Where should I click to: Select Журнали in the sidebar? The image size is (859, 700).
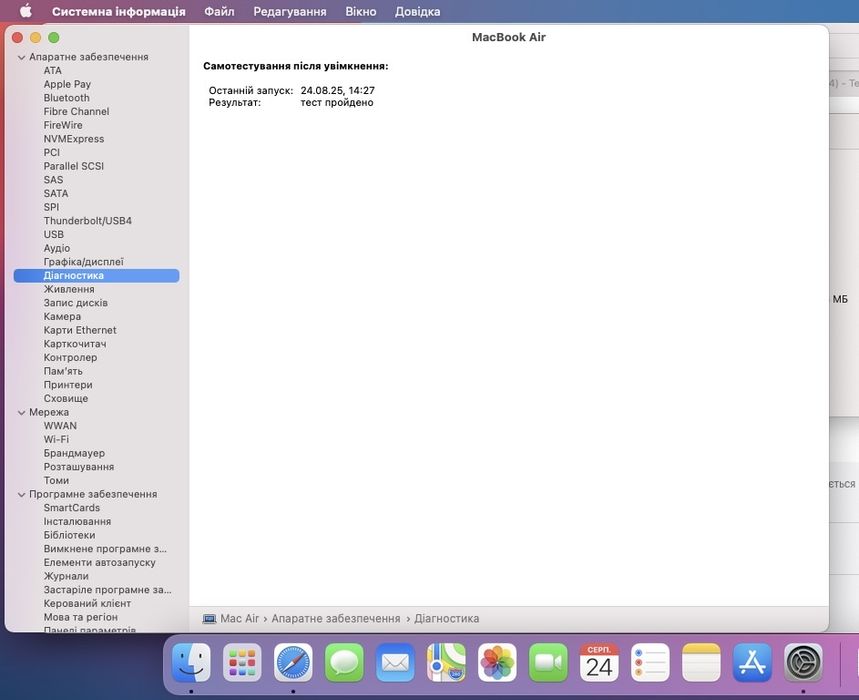click(x=66, y=576)
